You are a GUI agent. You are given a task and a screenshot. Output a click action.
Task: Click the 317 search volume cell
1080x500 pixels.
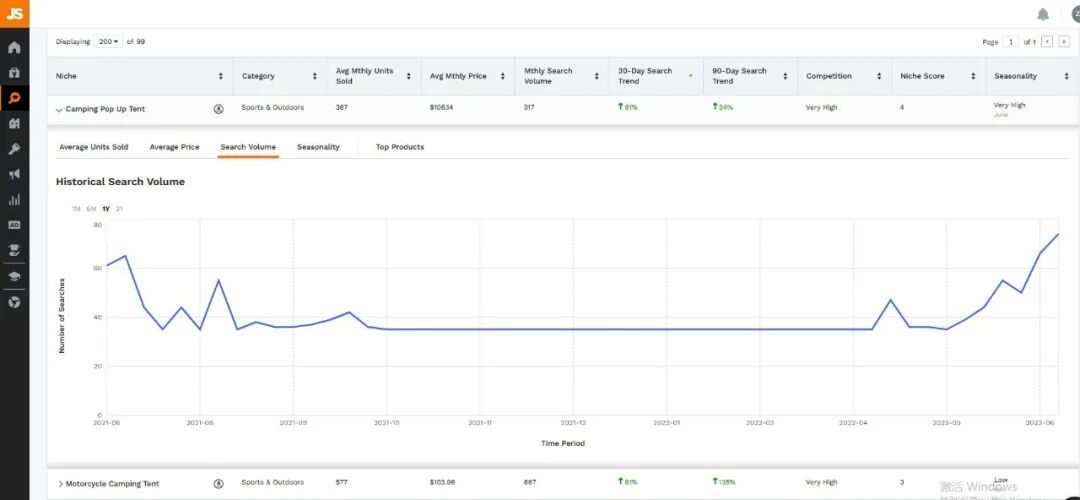click(x=529, y=107)
